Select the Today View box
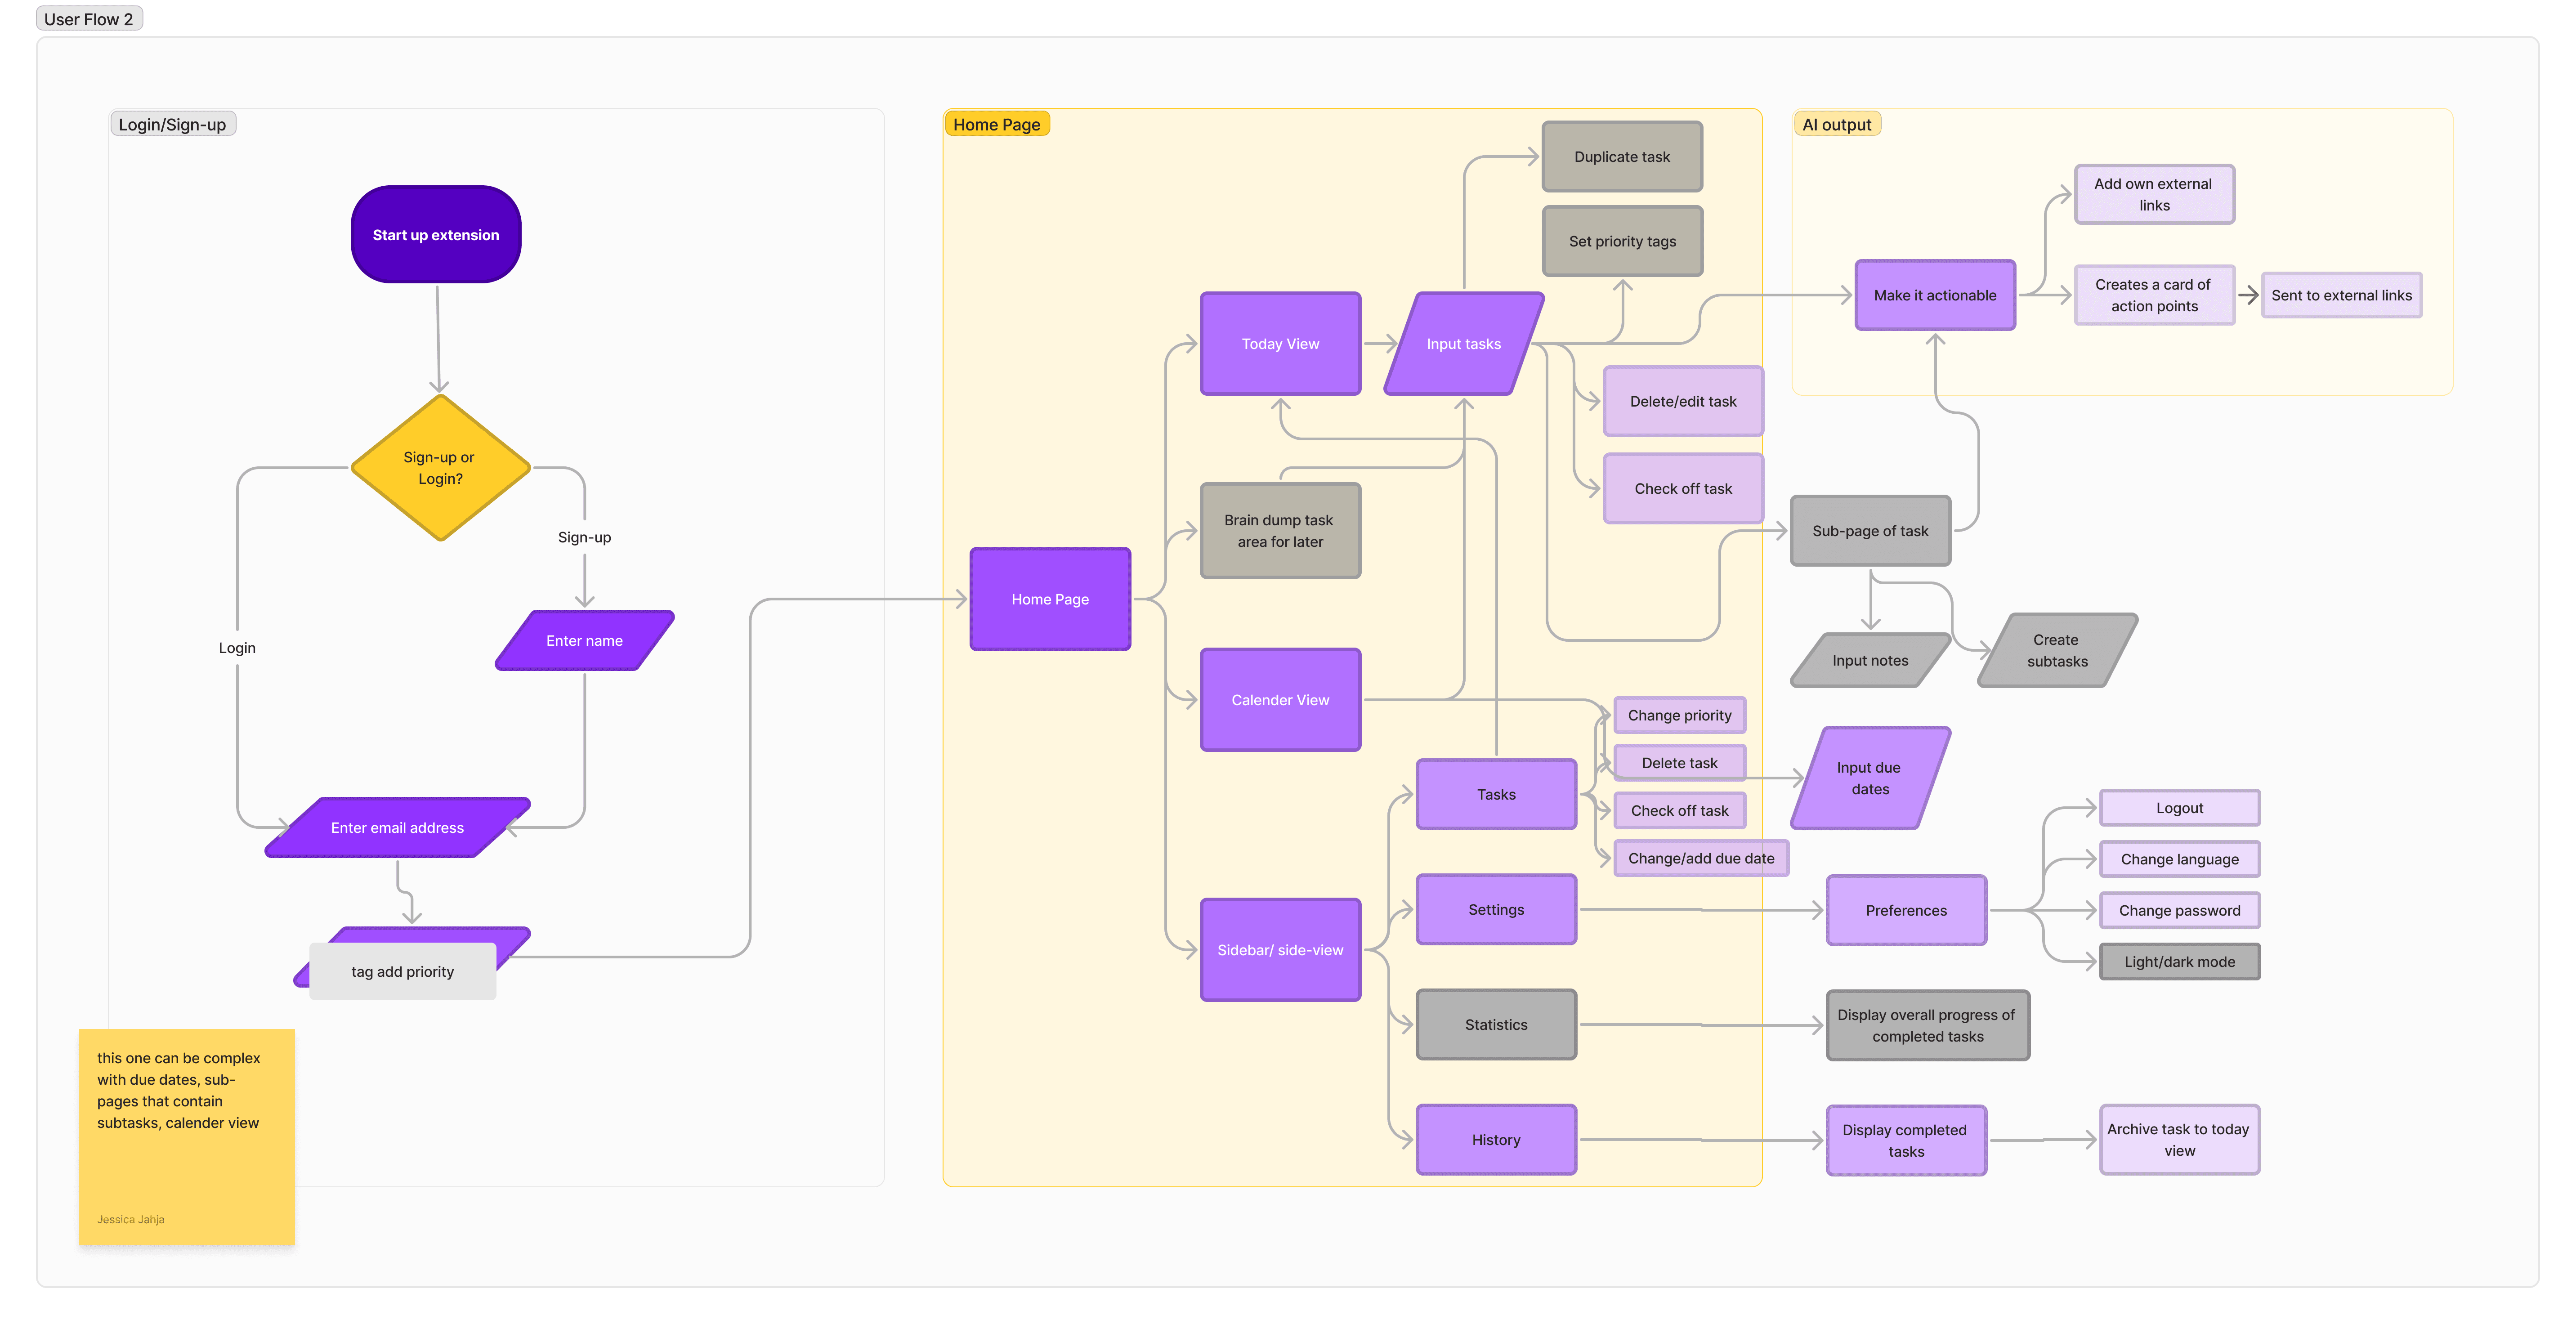The height and width of the screenshot is (1324, 2576). (1279, 343)
